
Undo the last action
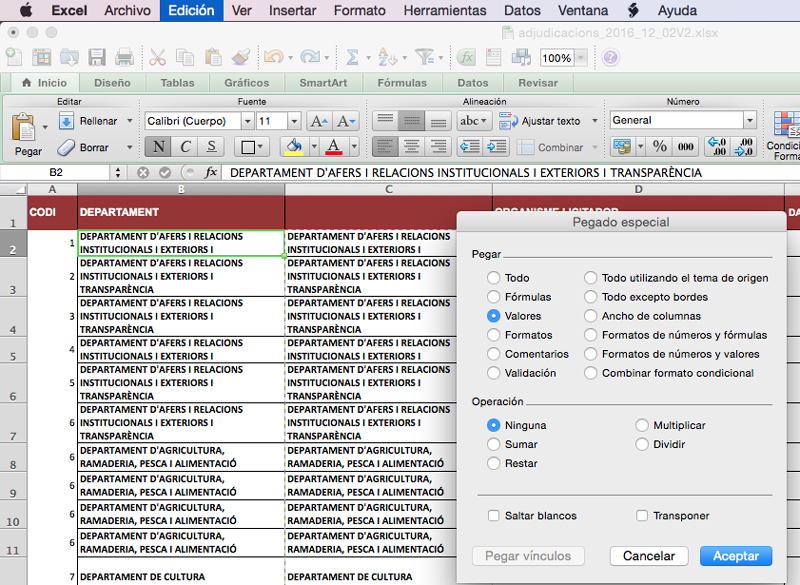273,57
